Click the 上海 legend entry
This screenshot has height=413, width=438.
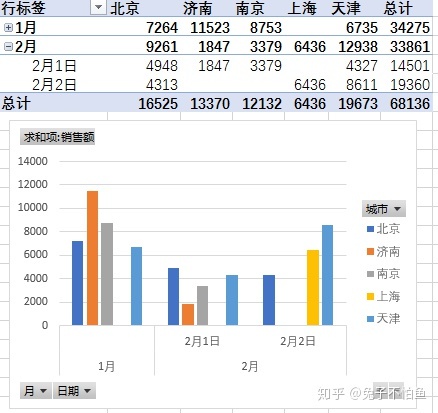click(x=383, y=296)
